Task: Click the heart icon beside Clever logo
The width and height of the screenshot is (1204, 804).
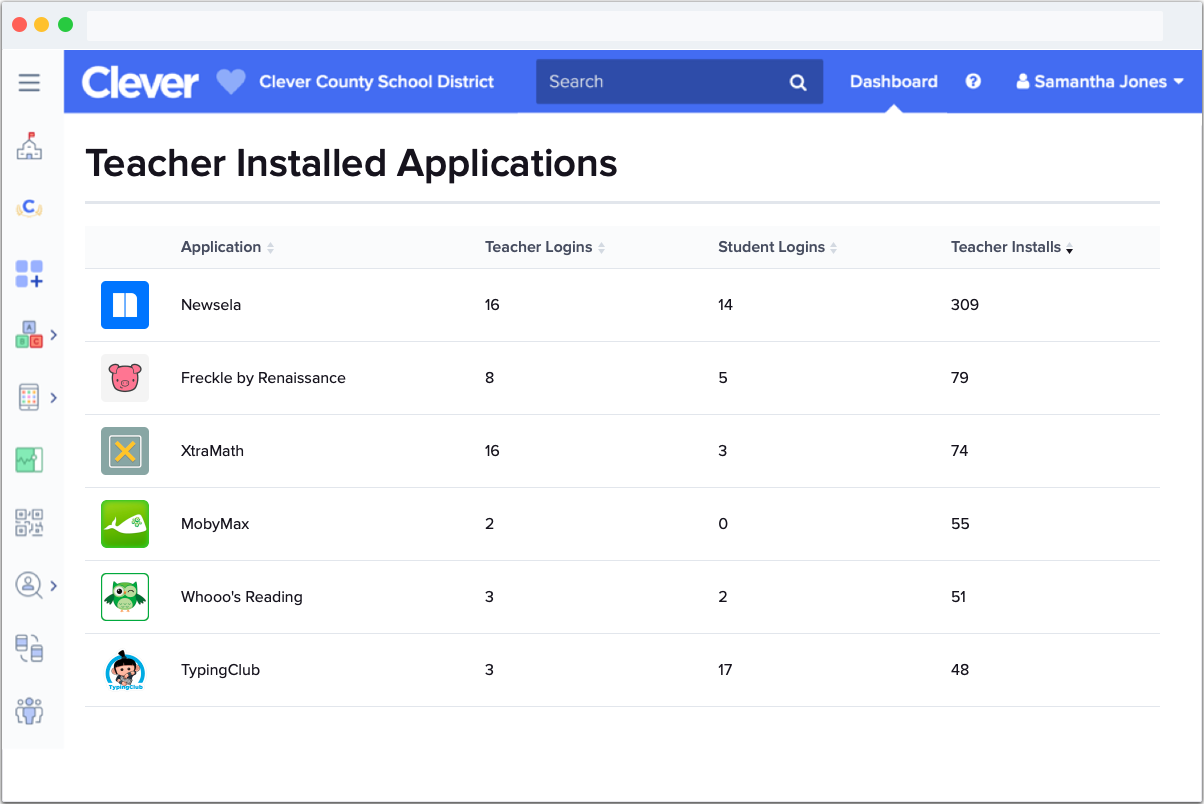Action: (x=231, y=82)
